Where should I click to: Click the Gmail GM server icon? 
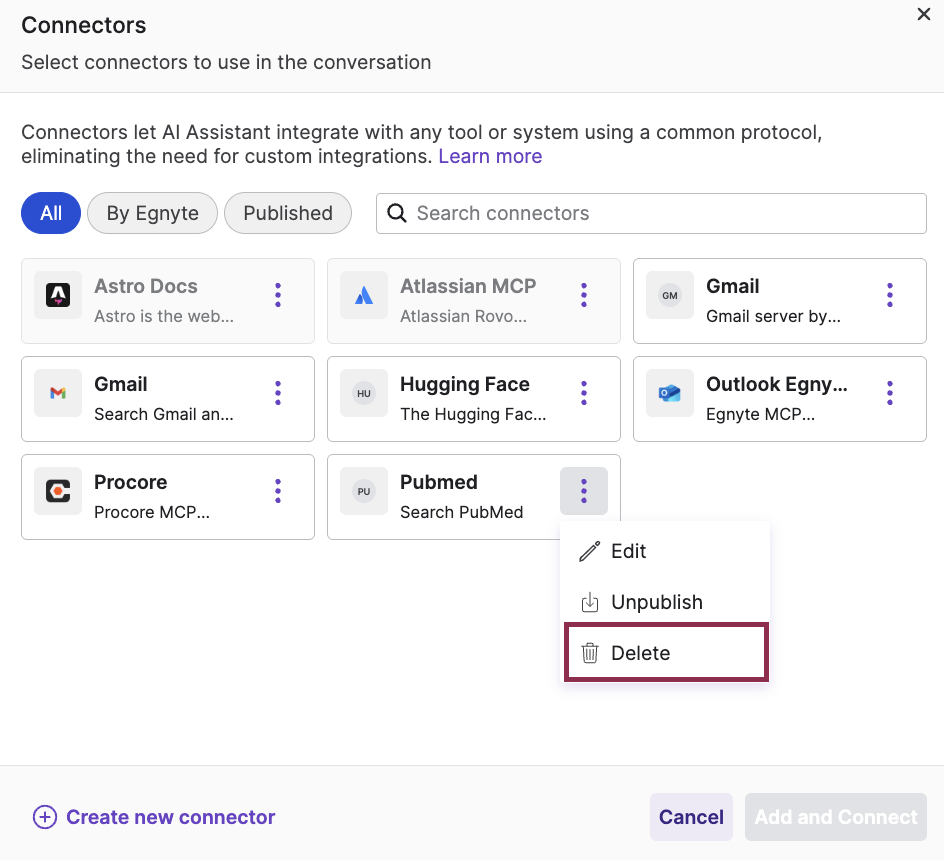pyautogui.click(x=669, y=295)
